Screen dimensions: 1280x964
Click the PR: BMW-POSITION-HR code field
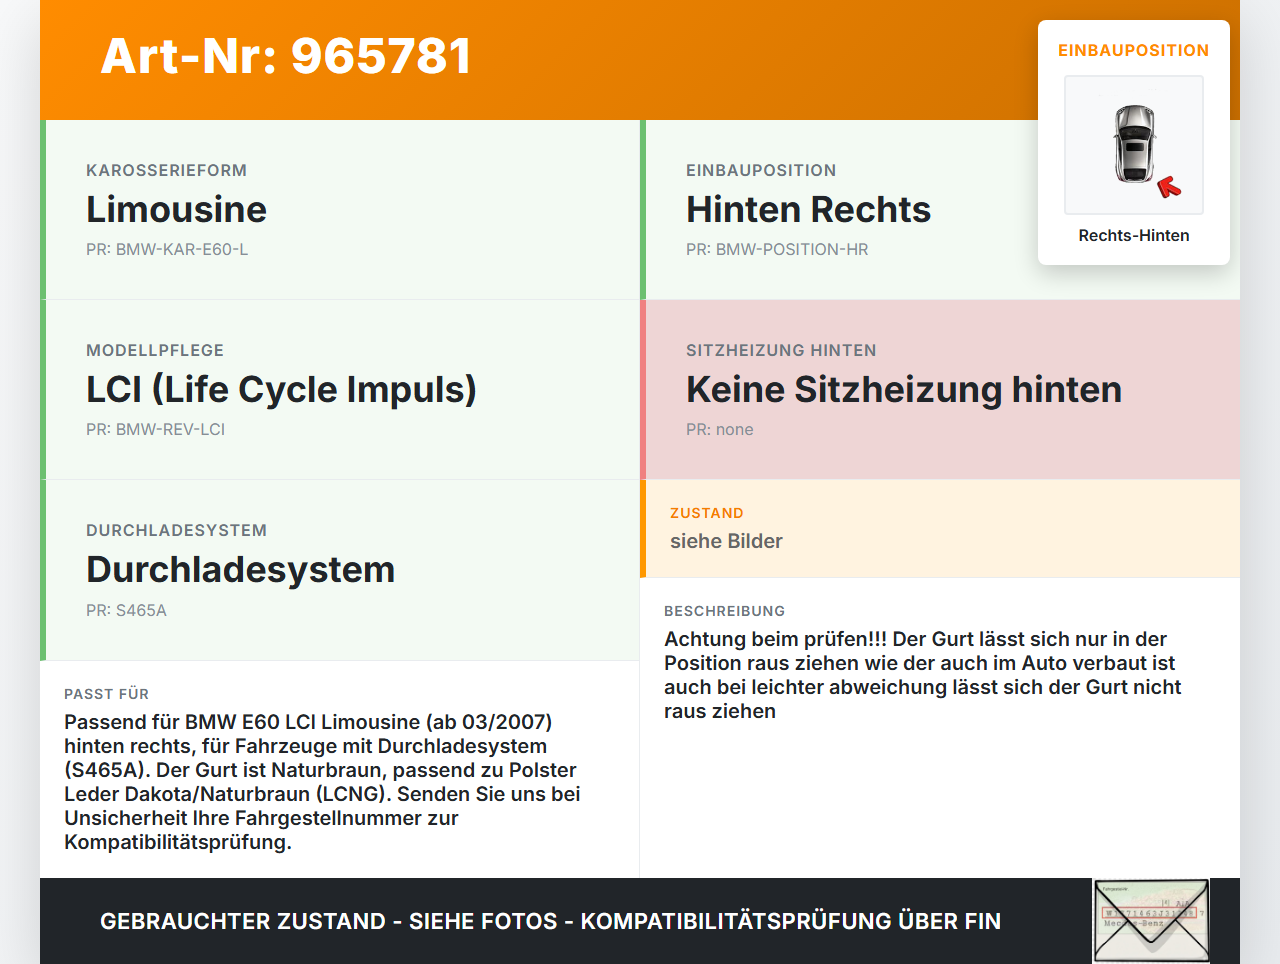[776, 249]
